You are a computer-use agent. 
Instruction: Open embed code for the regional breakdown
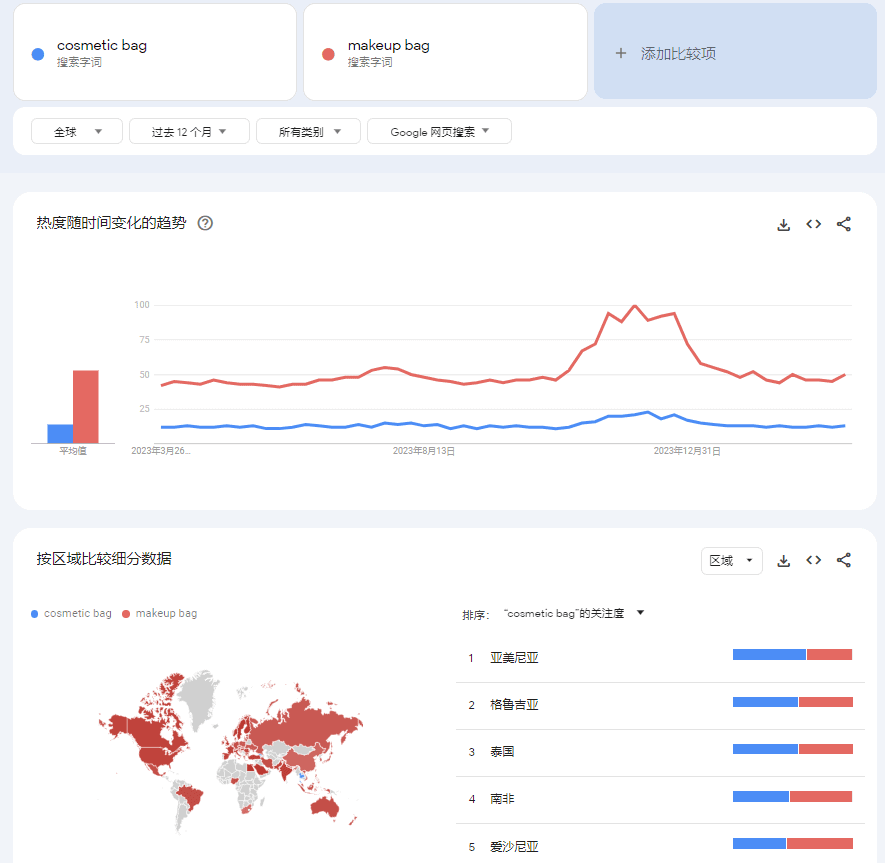point(814,560)
